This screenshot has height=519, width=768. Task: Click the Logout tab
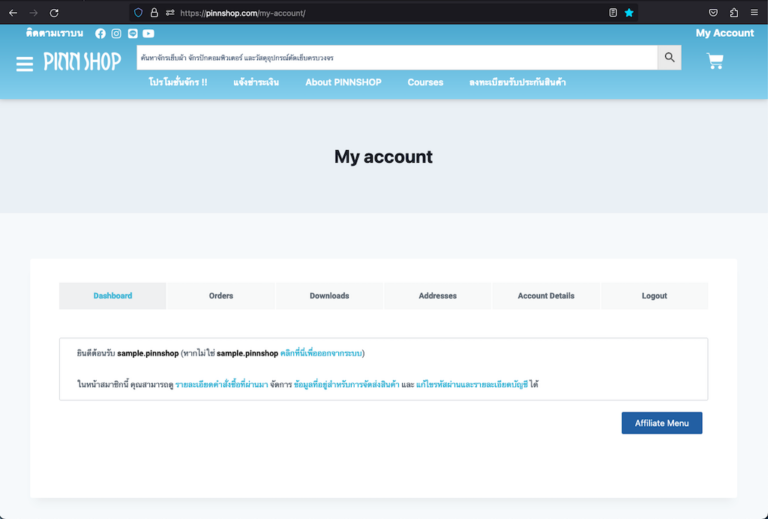pyautogui.click(x=654, y=296)
